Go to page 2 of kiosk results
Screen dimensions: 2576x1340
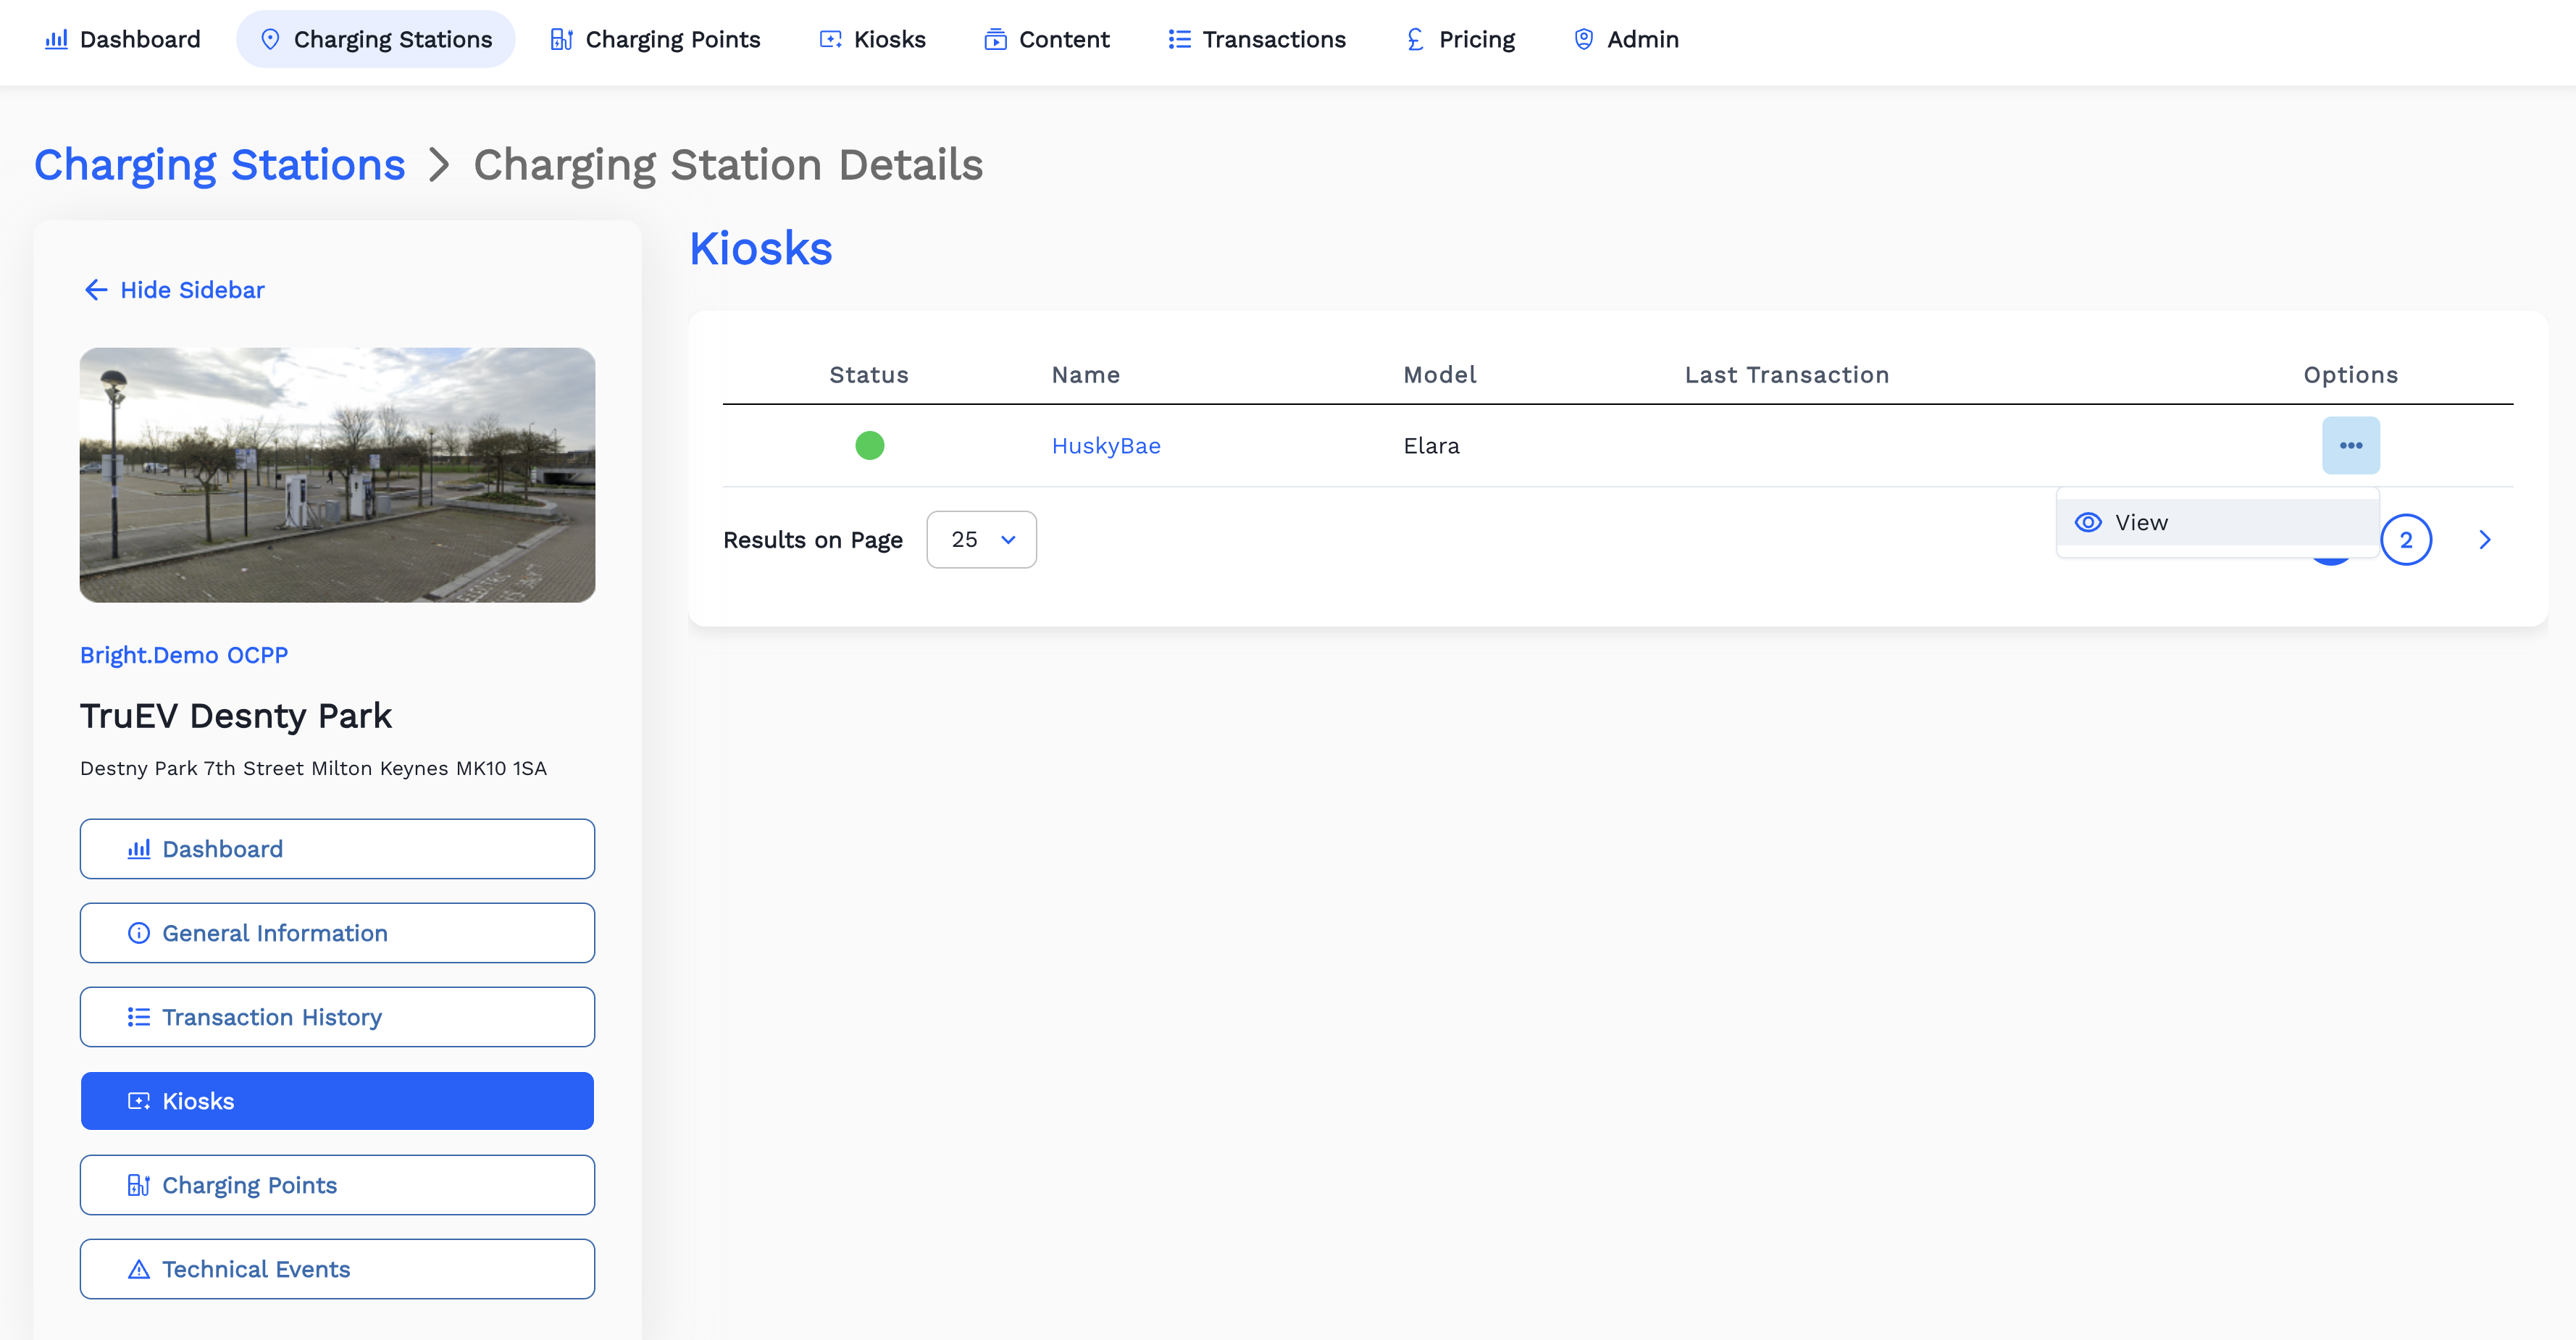pos(2405,540)
